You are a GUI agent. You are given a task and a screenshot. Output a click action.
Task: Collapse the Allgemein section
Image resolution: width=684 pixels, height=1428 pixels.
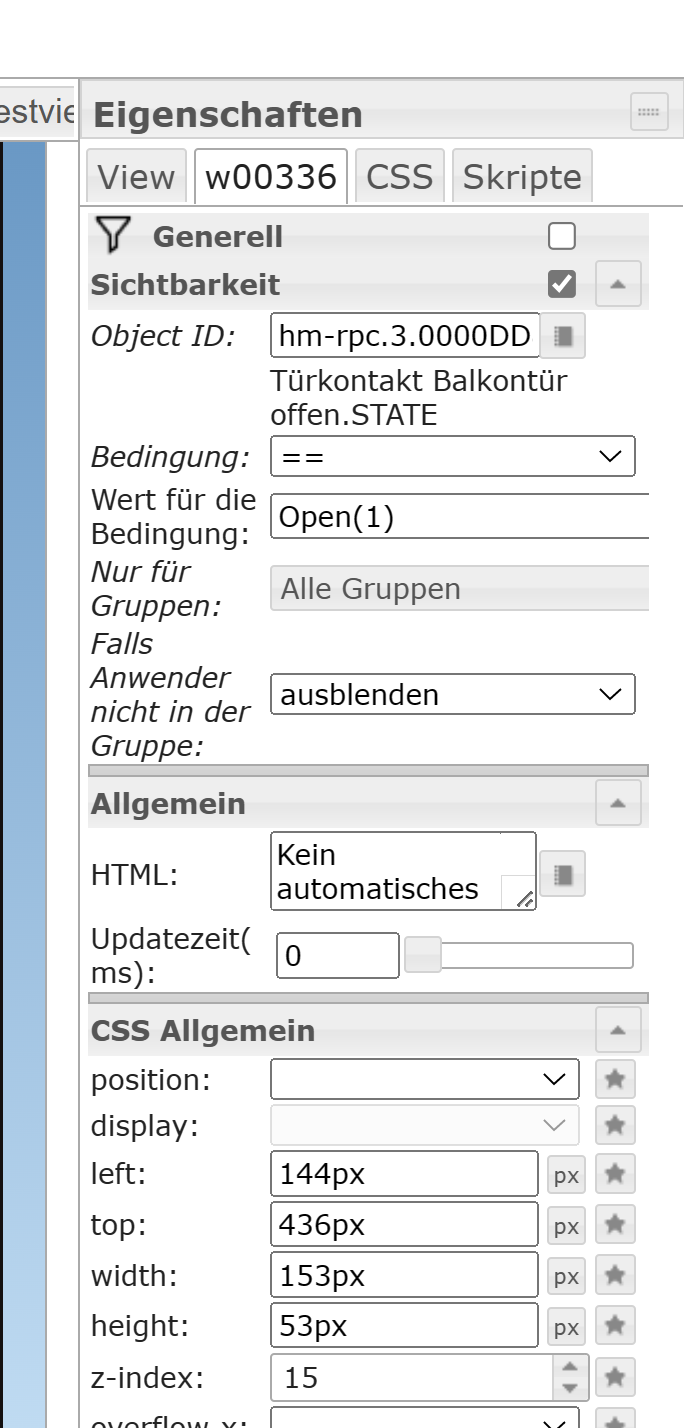(x=618, y=803)
